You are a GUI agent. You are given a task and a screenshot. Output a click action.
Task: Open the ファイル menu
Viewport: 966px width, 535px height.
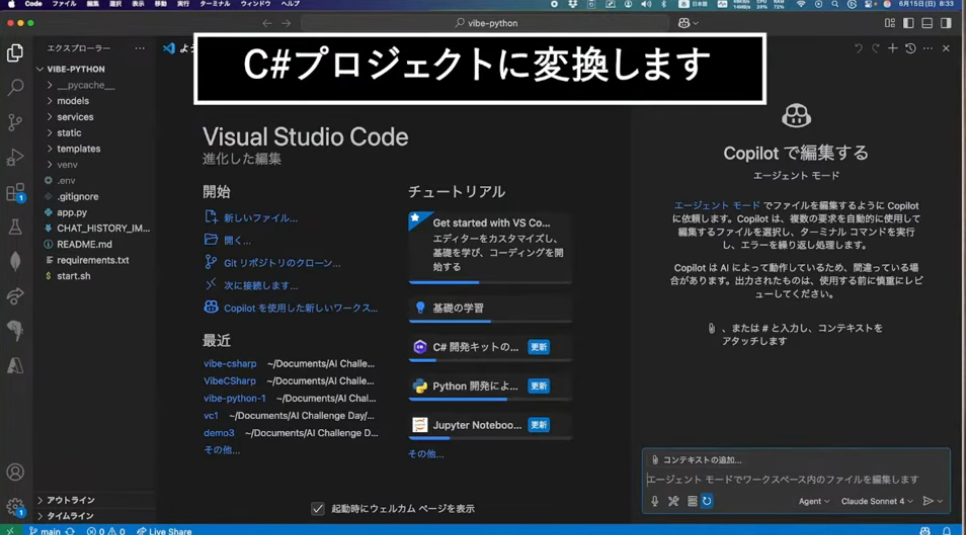[x=64, y=4]
